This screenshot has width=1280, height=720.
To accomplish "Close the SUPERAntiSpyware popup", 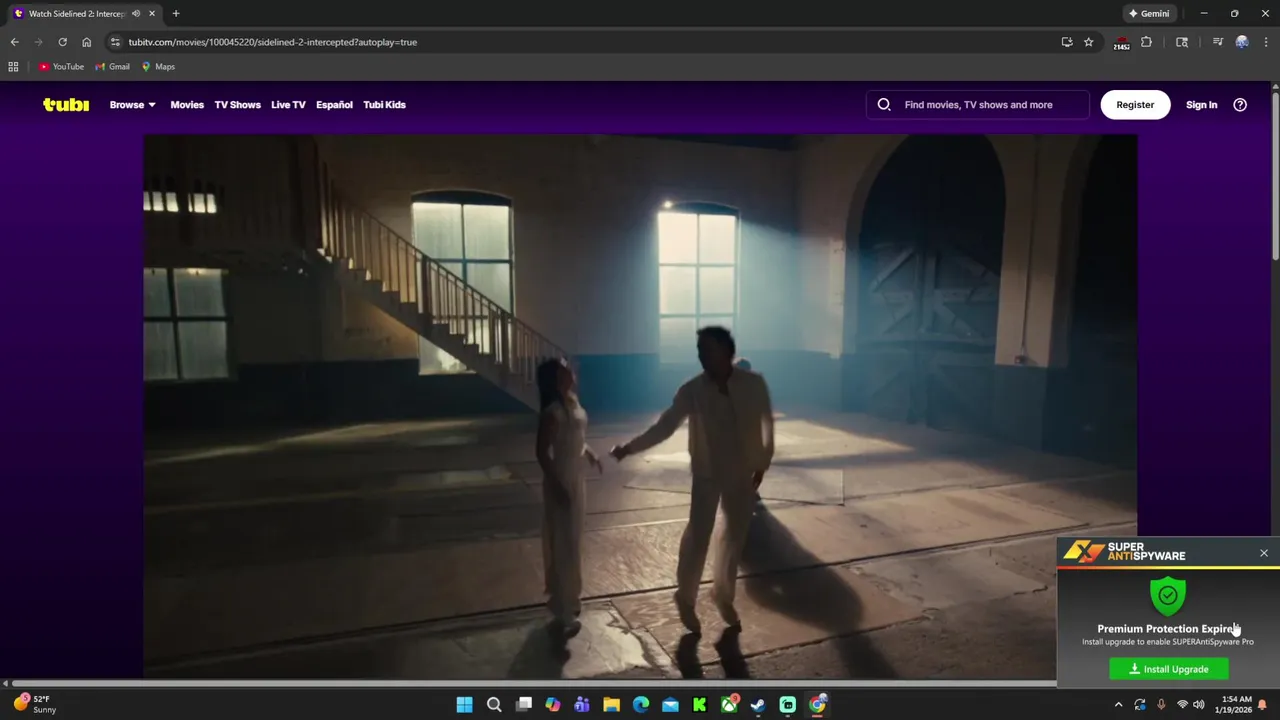I will (x=1264, y=553).
